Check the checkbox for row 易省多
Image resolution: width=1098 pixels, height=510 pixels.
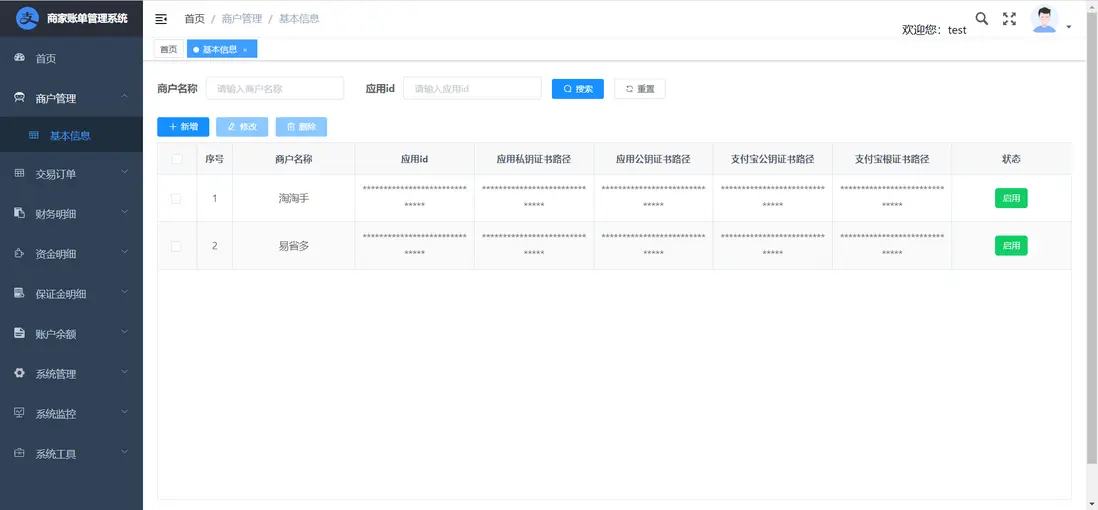click(x=176, y=246)
